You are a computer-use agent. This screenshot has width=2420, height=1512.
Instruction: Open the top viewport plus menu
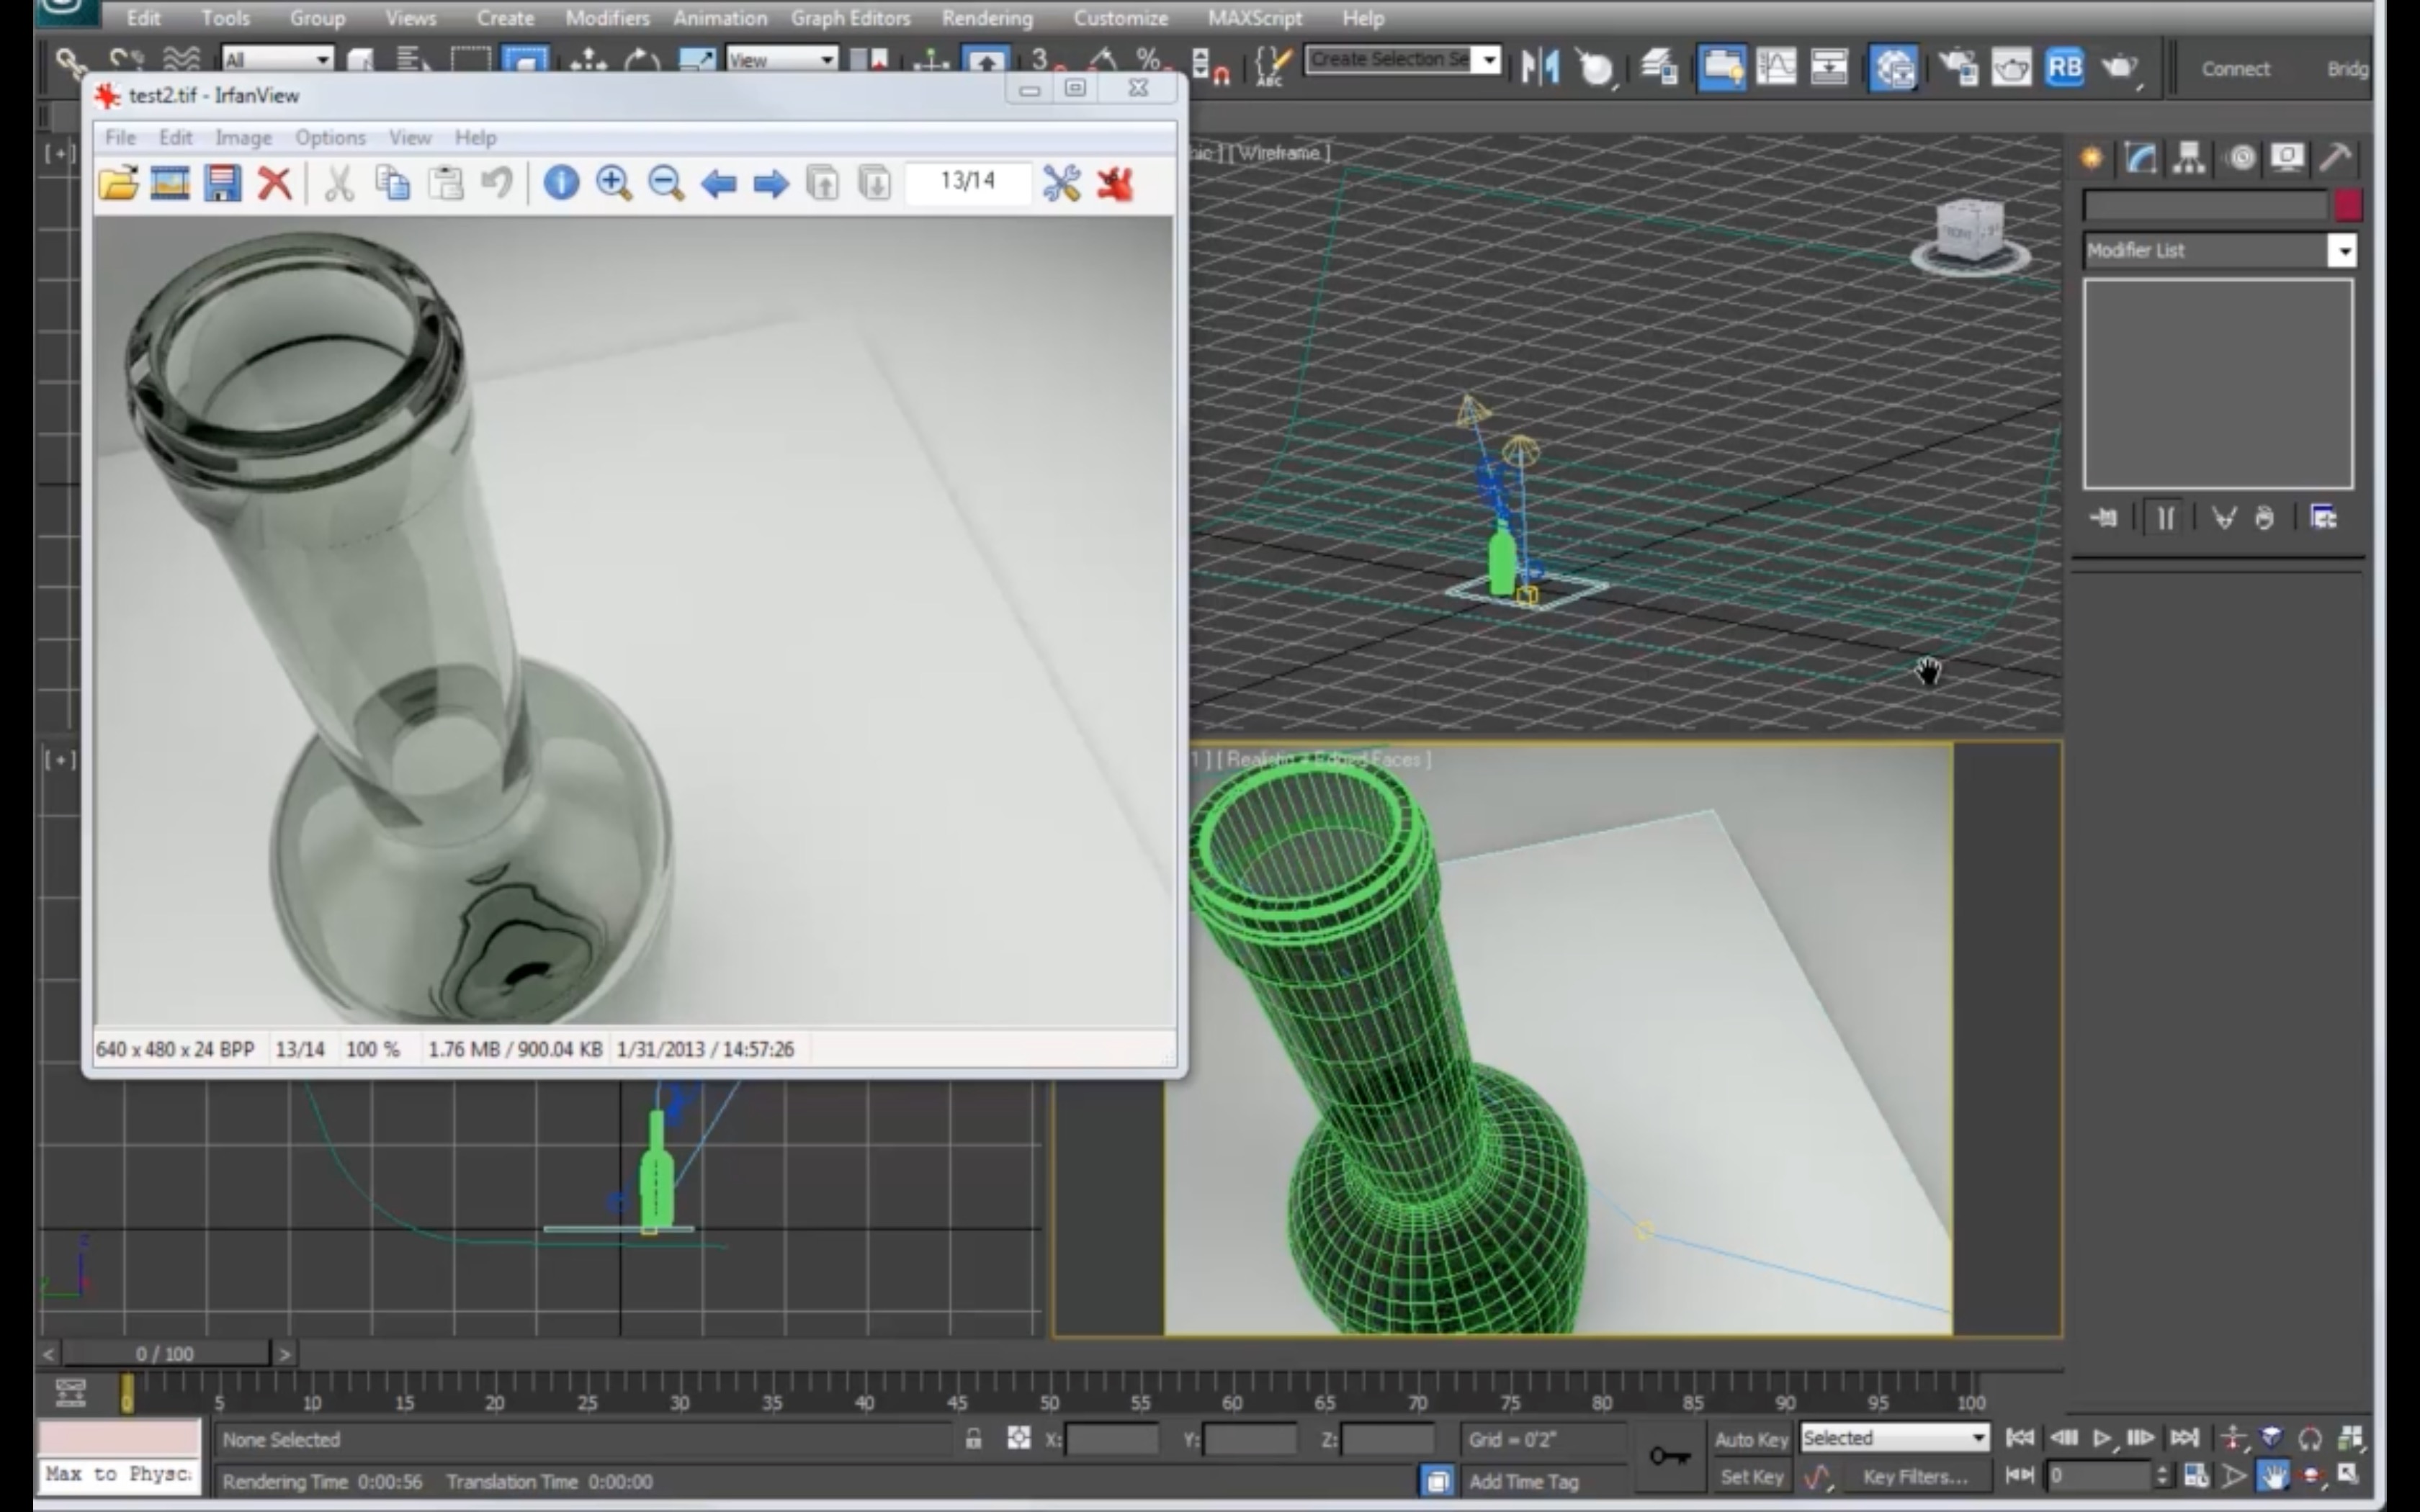click(59, 153)
